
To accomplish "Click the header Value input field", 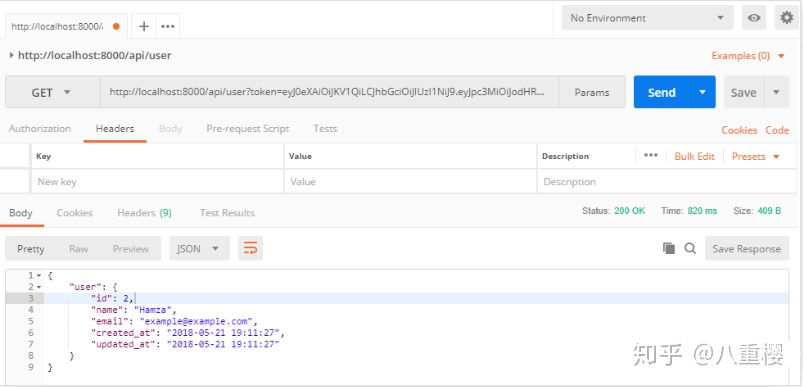I will point(410,182).
